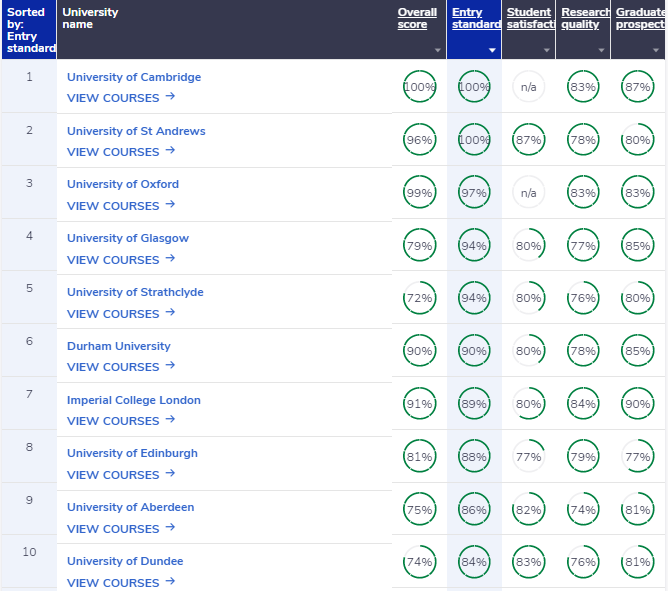
Task: Click Dundee's 74% overall score circle
Action: [x=420, y=562]
